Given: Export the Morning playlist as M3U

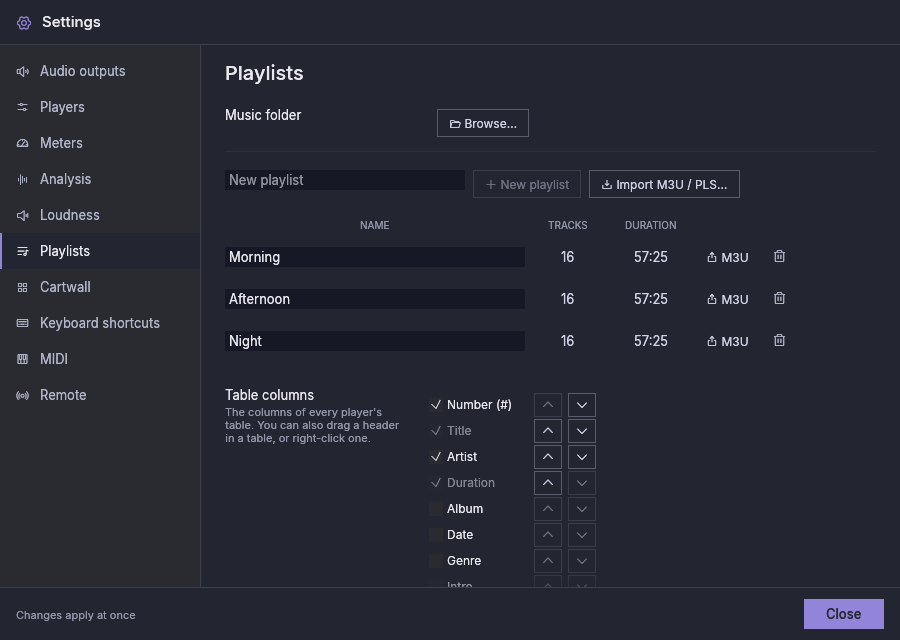Looking at the screenshot, I should pos(727,257).
